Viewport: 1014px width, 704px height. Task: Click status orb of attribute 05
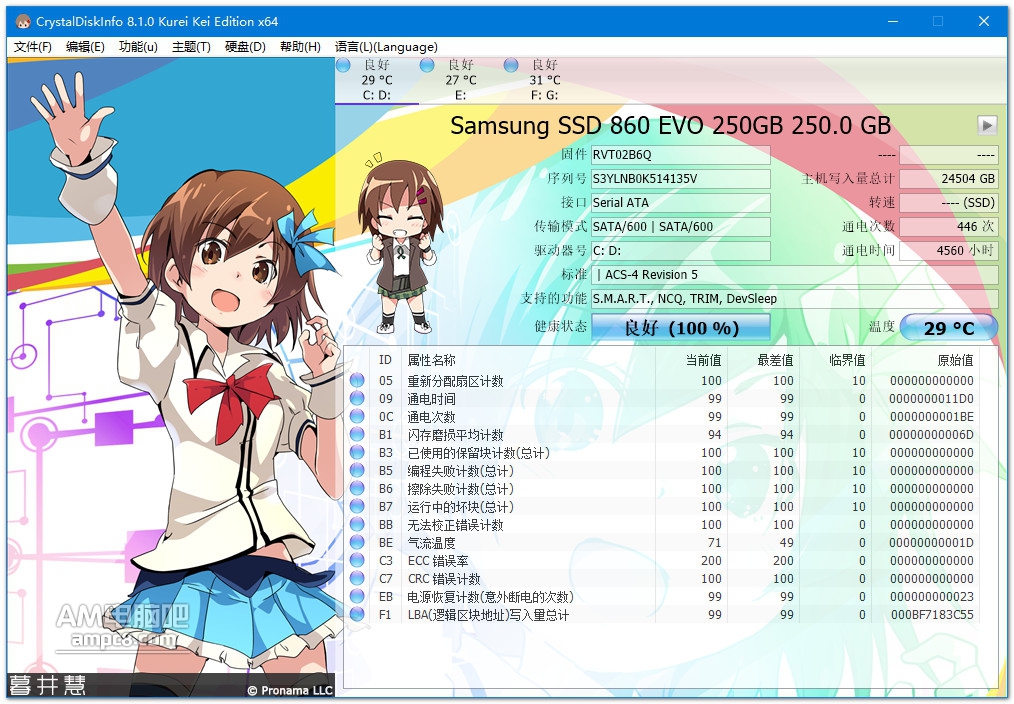pyautogui.click(x=357, y=380)
